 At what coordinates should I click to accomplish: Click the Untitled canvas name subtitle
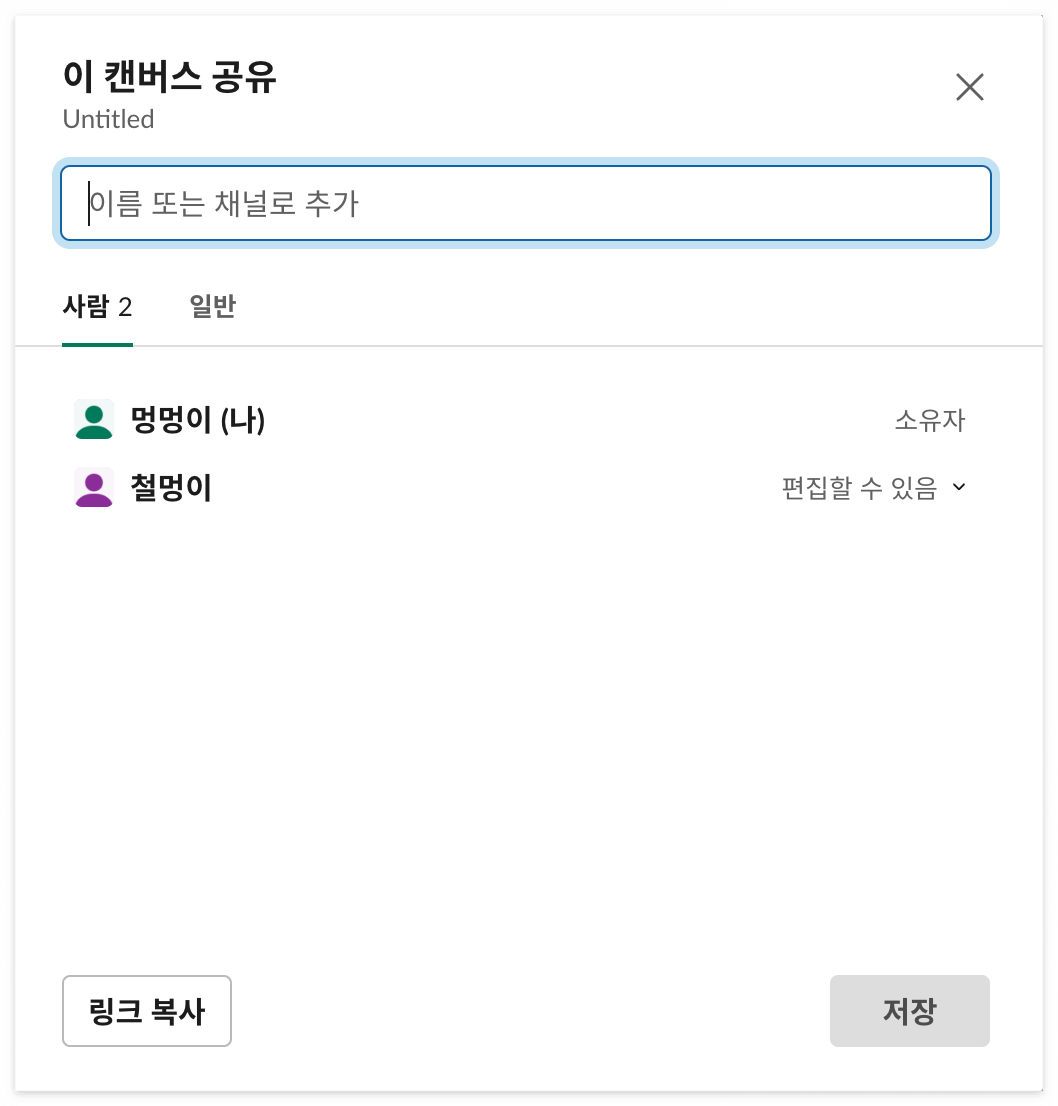(x=109, y=119)
